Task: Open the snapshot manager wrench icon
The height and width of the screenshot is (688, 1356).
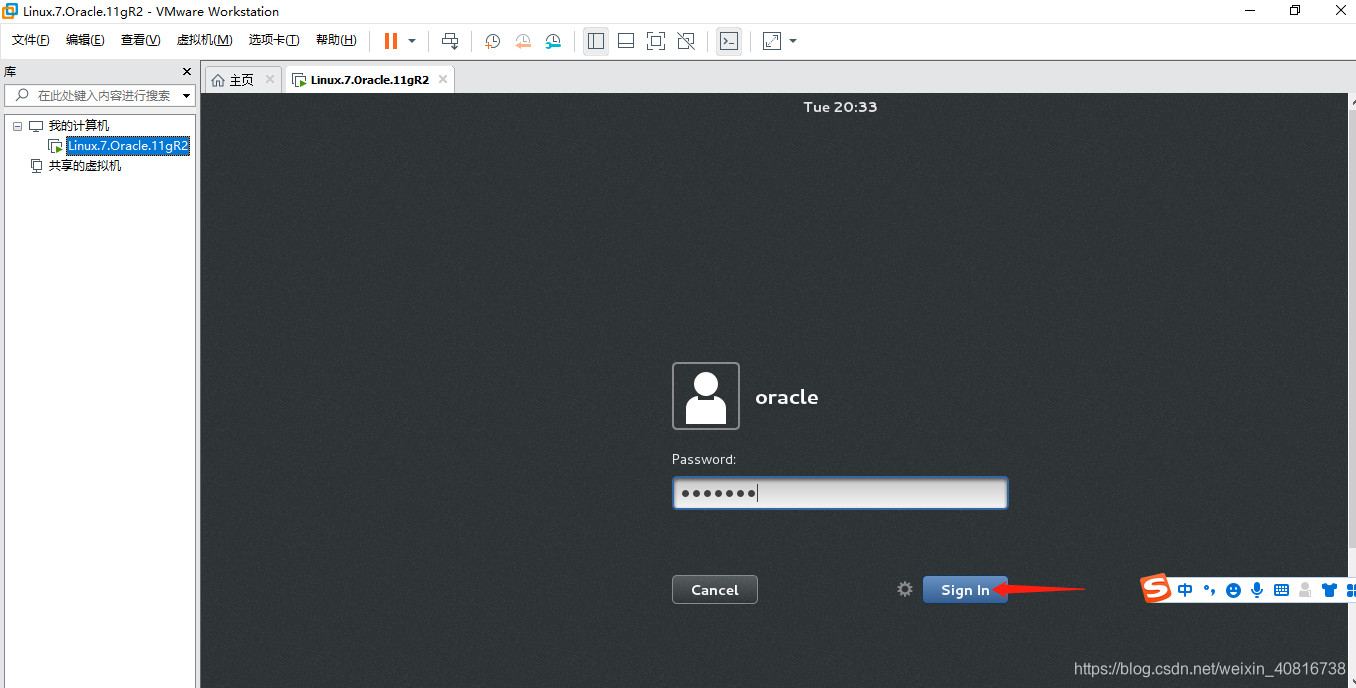Action: tap(553, 41)
